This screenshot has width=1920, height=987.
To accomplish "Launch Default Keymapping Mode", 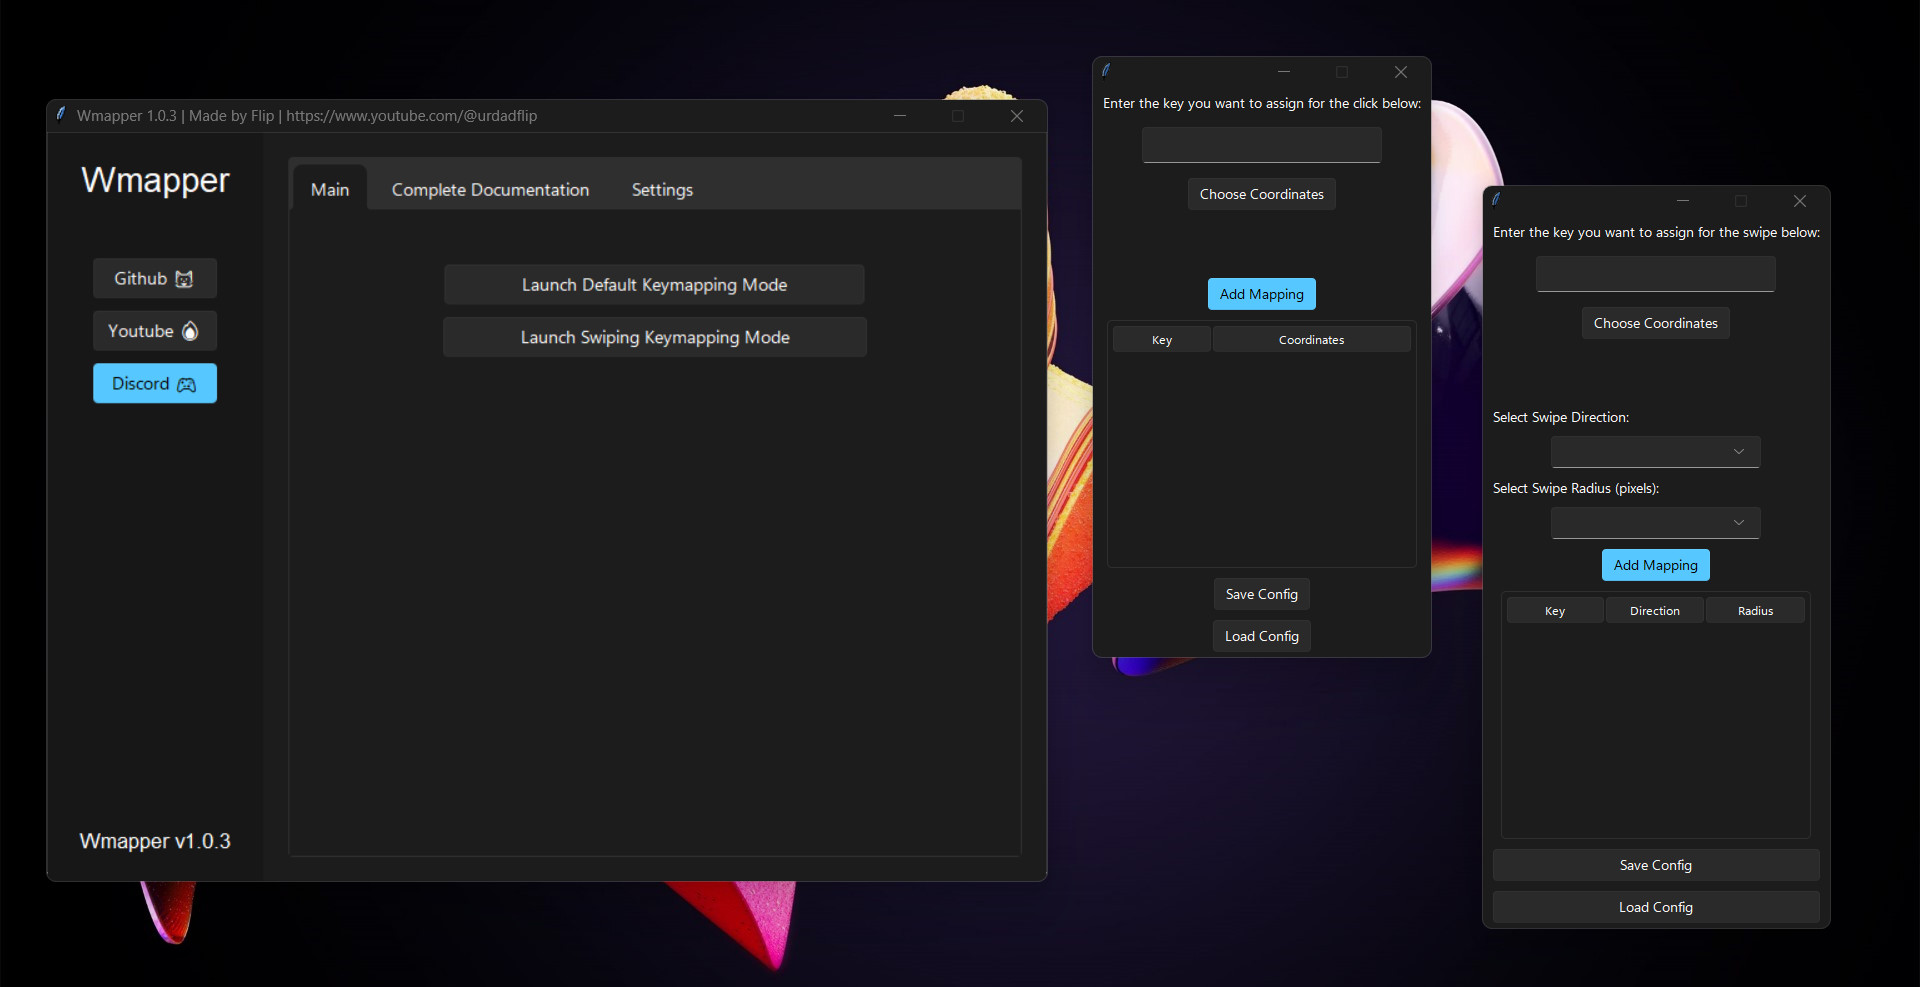I will coord(654,285).
